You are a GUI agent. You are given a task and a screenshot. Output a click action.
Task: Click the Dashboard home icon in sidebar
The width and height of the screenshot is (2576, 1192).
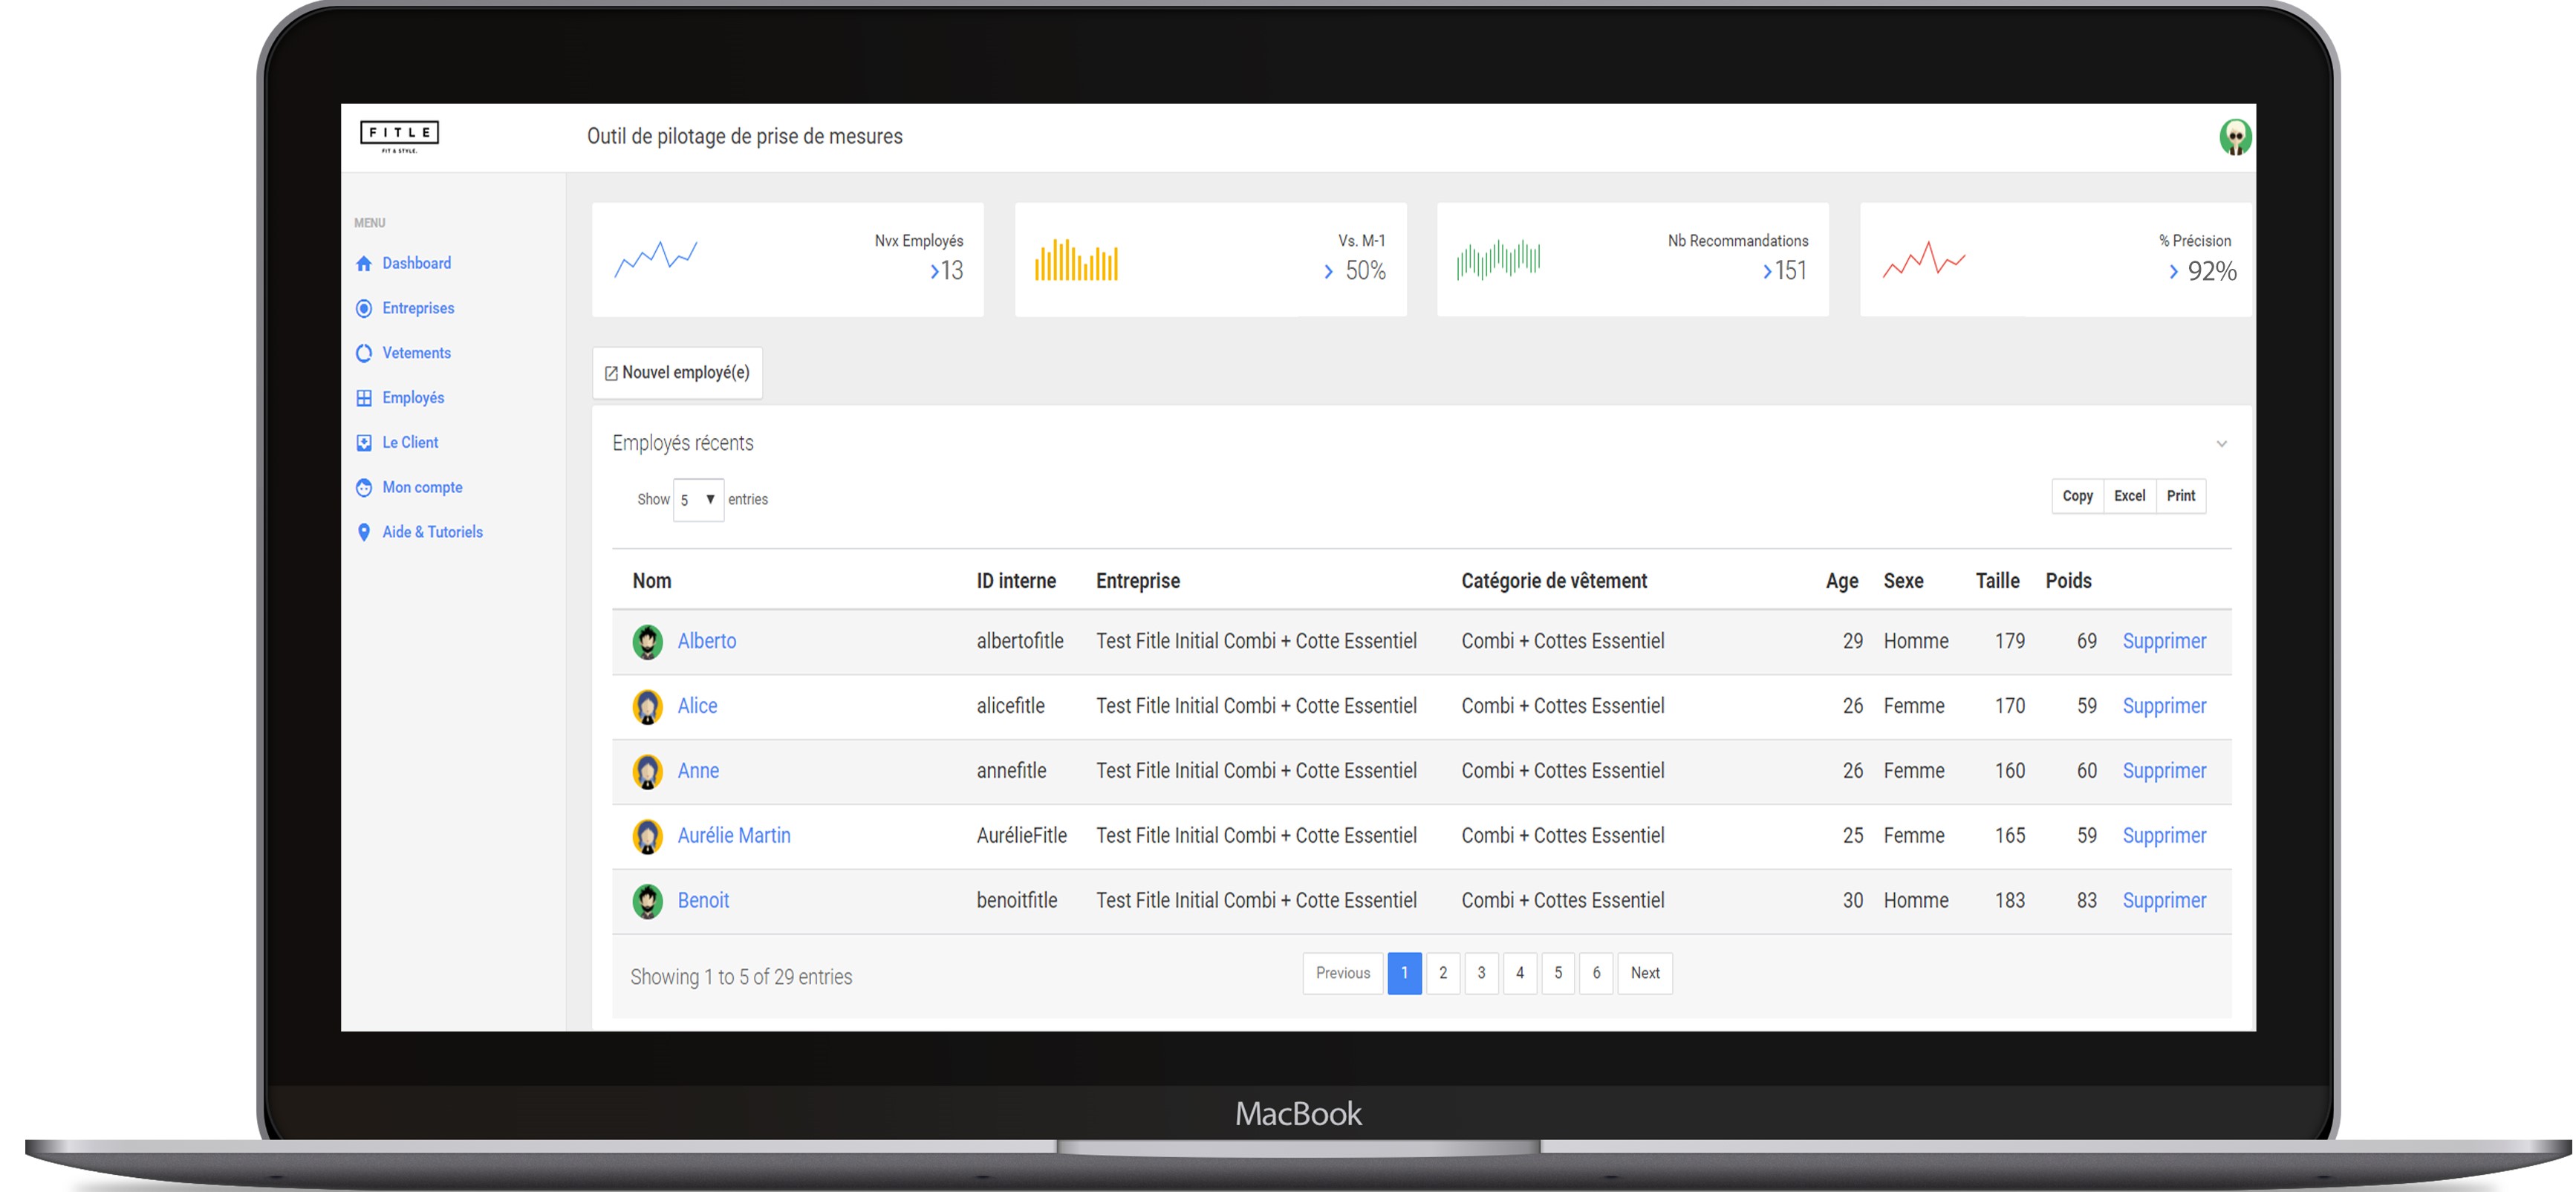(x=364, y=264)
